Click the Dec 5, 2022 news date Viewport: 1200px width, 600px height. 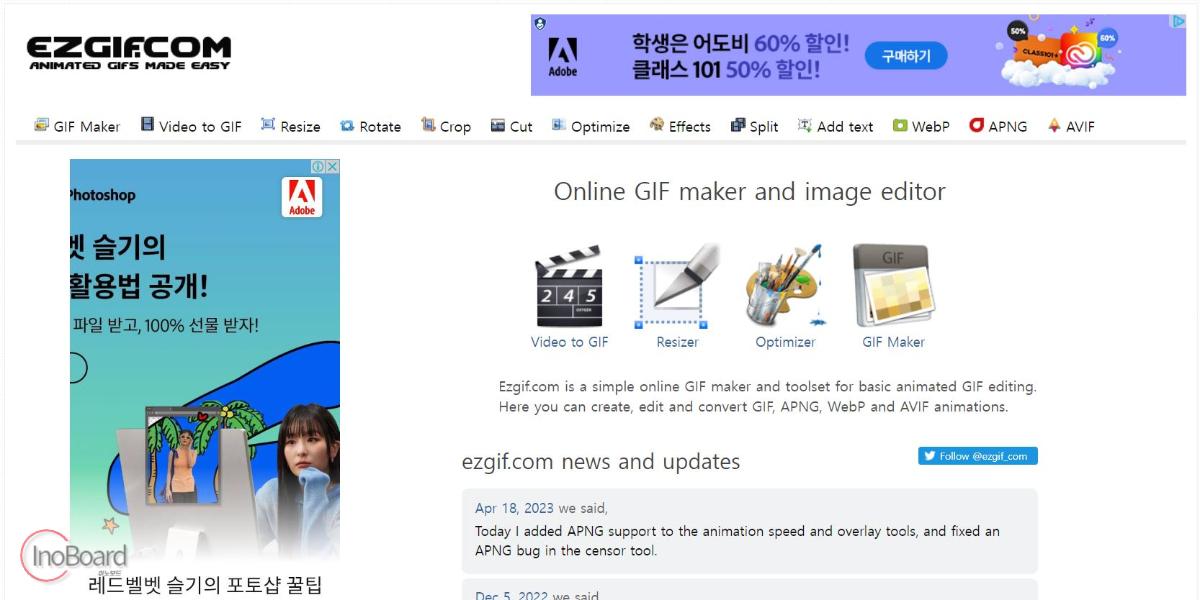click(512, 597)
